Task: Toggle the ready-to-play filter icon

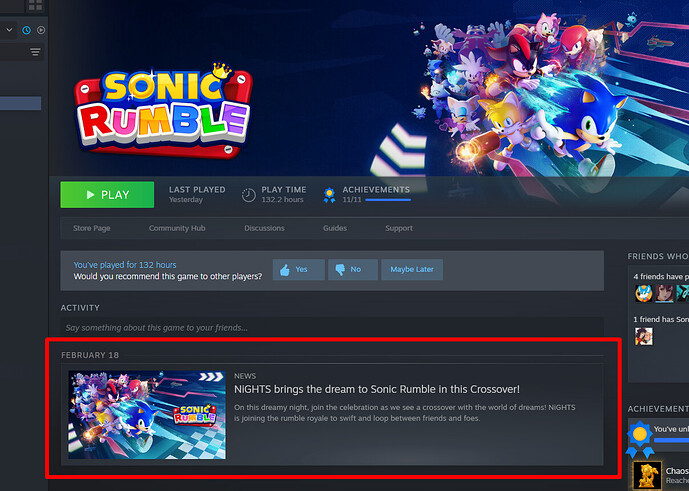Action: (x=40, y=30)
